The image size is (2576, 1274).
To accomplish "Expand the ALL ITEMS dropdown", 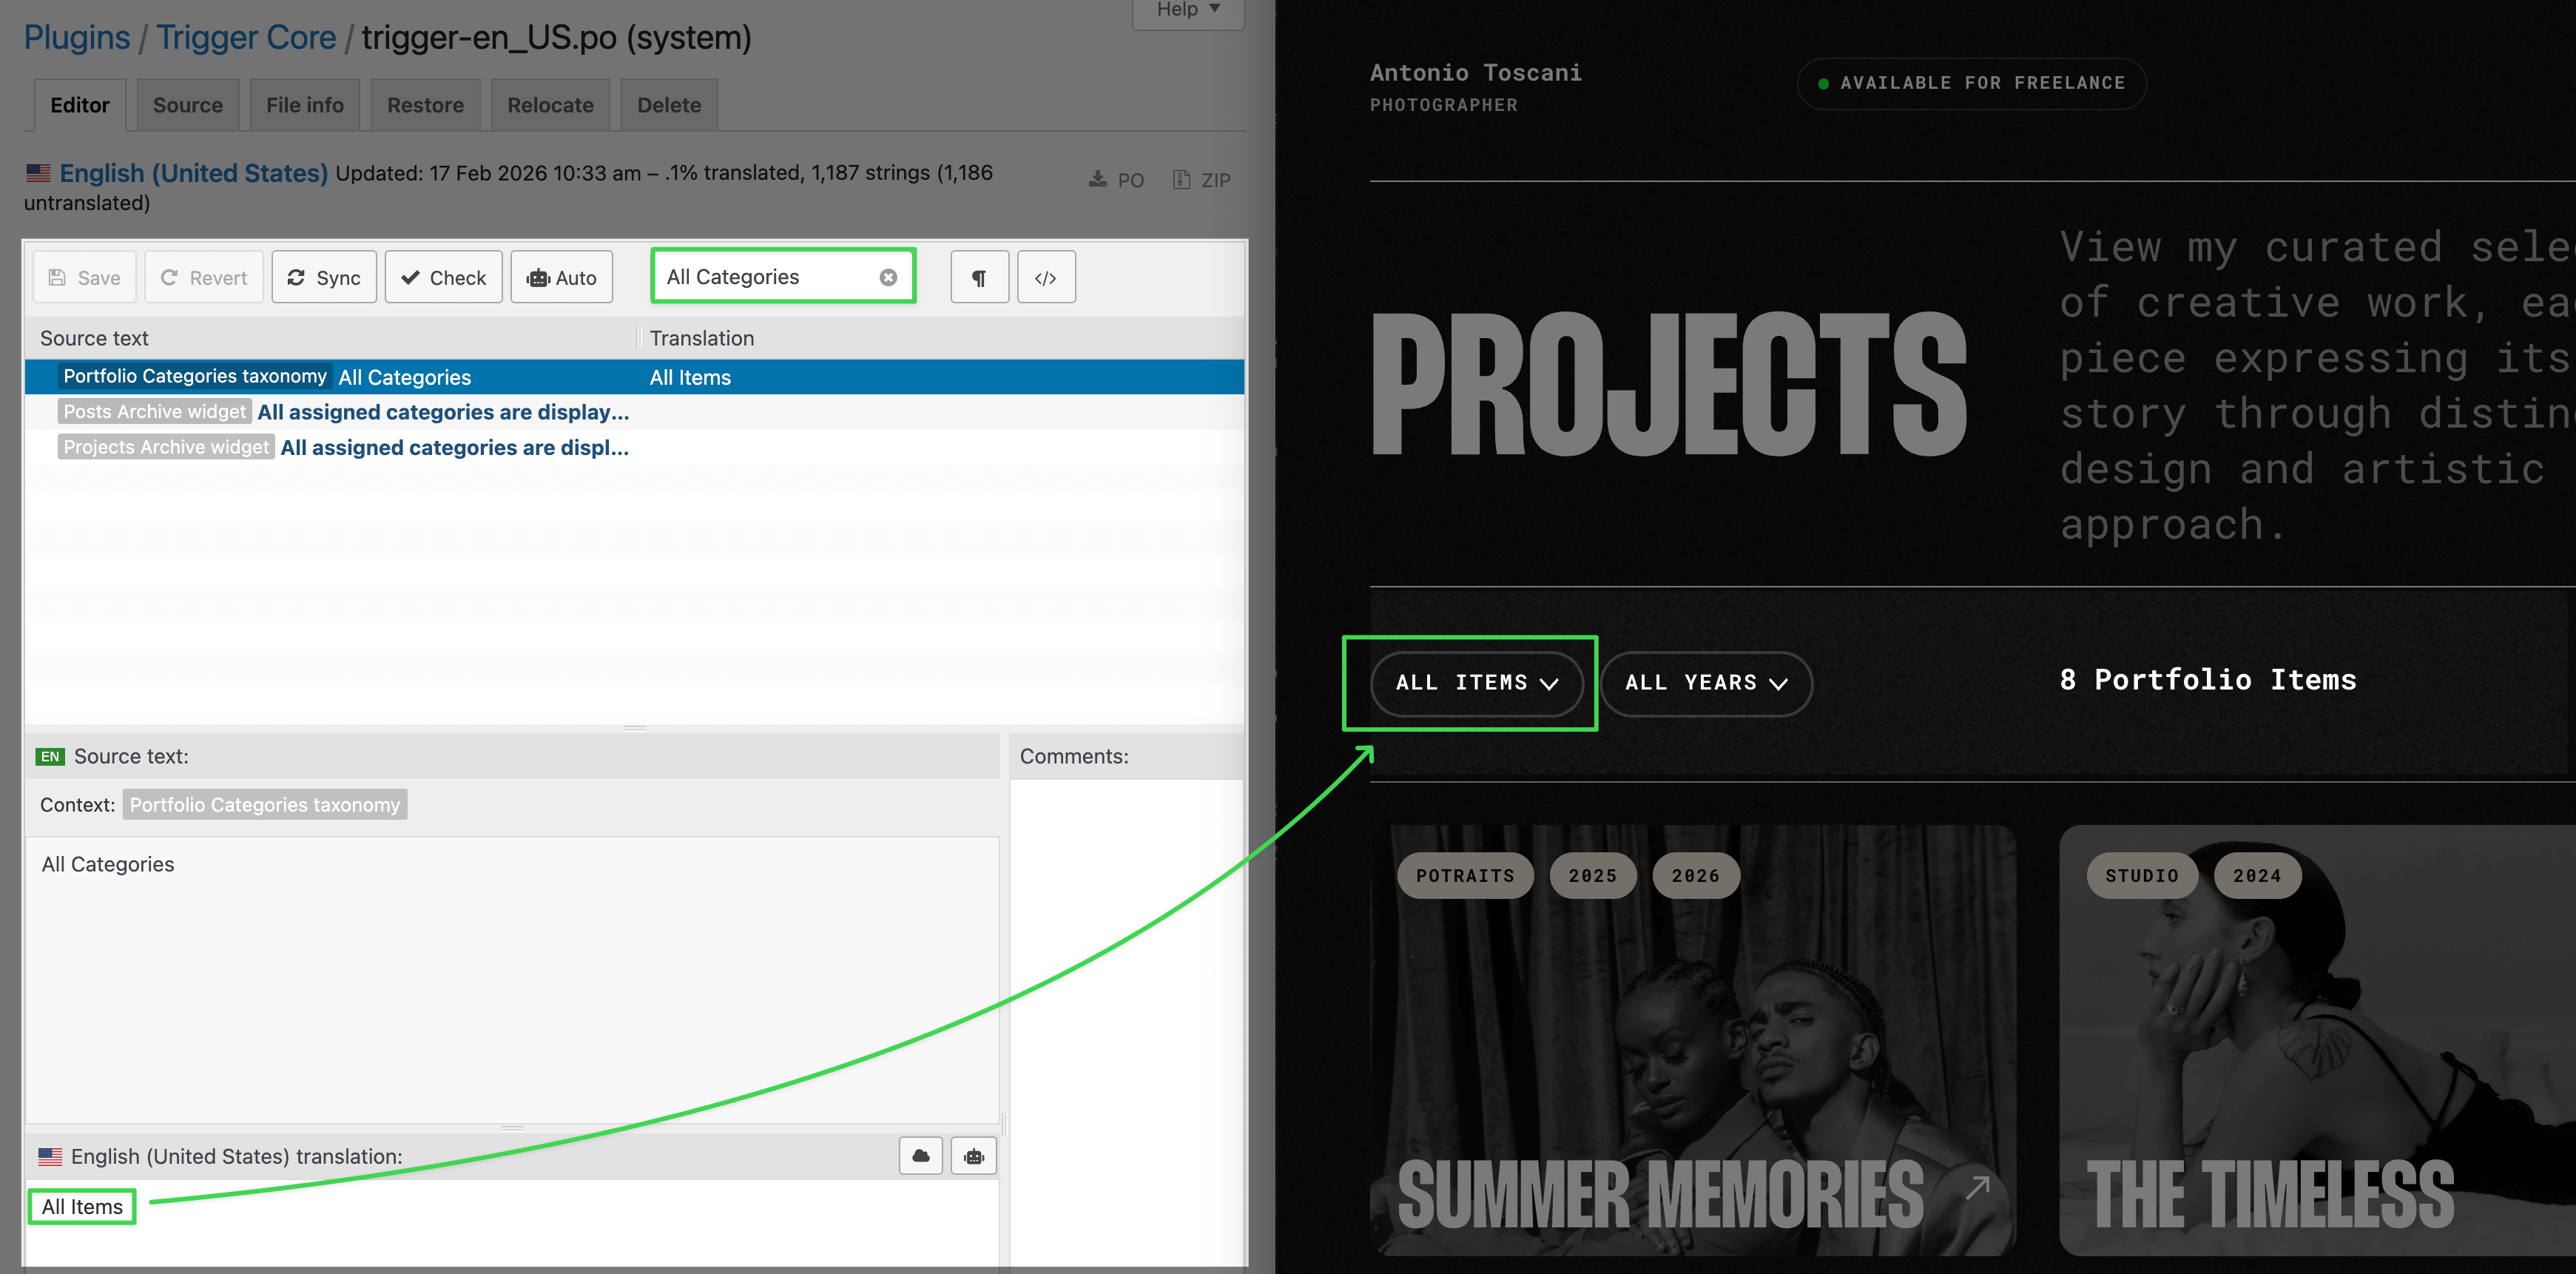I will coord(1476,683).
